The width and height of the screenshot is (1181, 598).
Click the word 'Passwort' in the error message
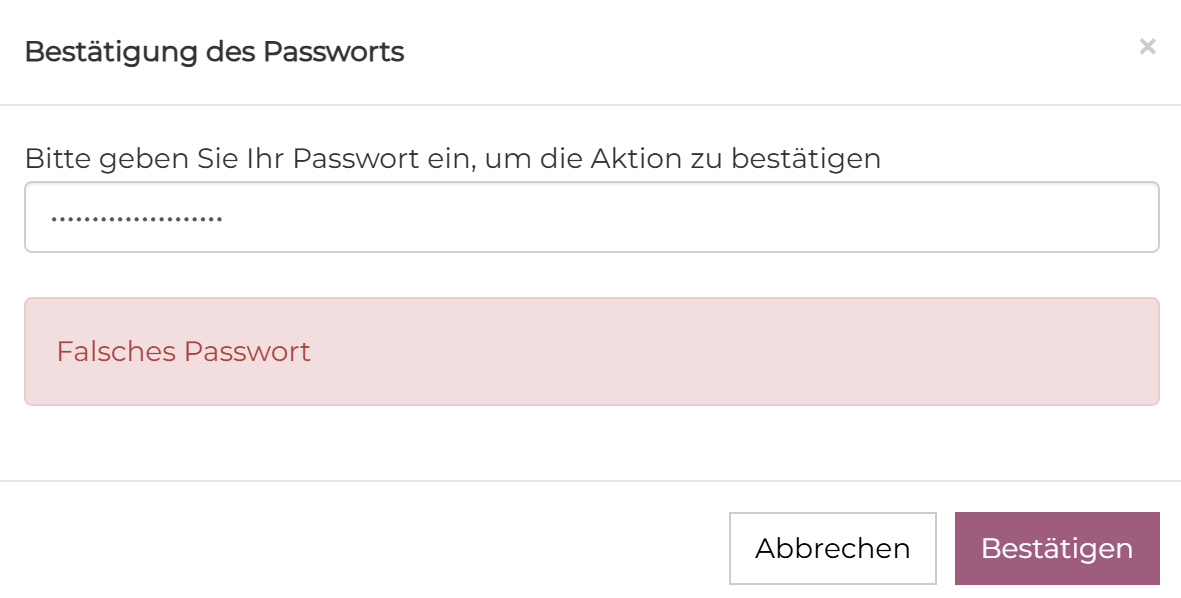point(248,351)
